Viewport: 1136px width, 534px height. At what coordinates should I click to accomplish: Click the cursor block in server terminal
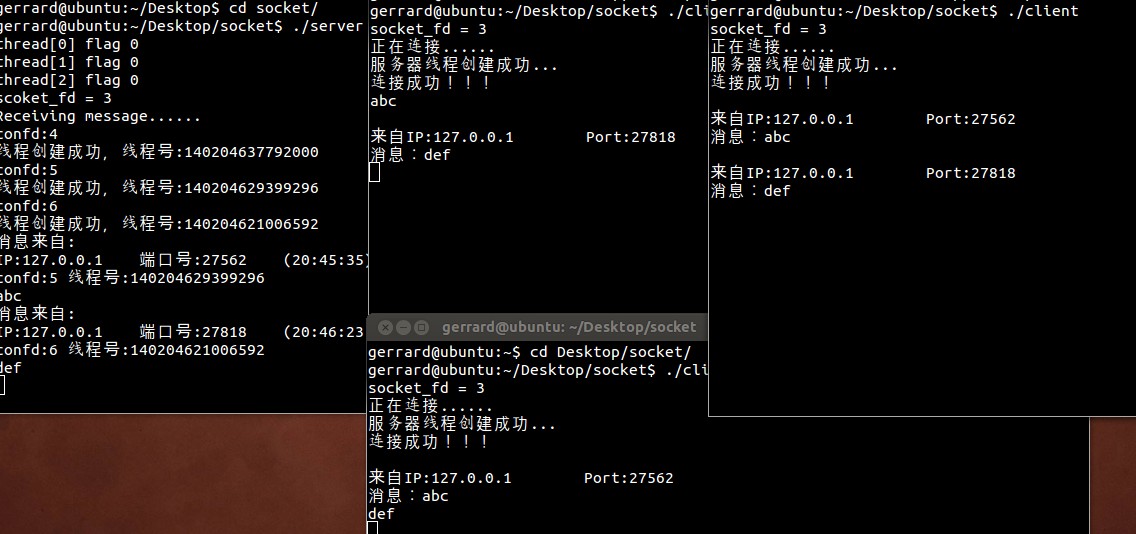pyautogui.click(x=2, y=385)
